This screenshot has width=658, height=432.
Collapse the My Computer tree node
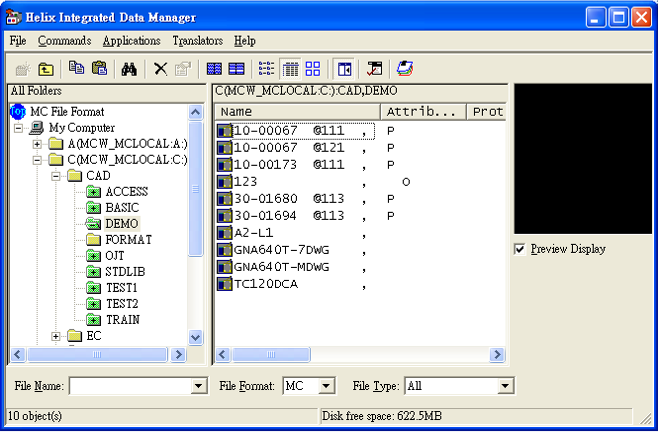18,128
